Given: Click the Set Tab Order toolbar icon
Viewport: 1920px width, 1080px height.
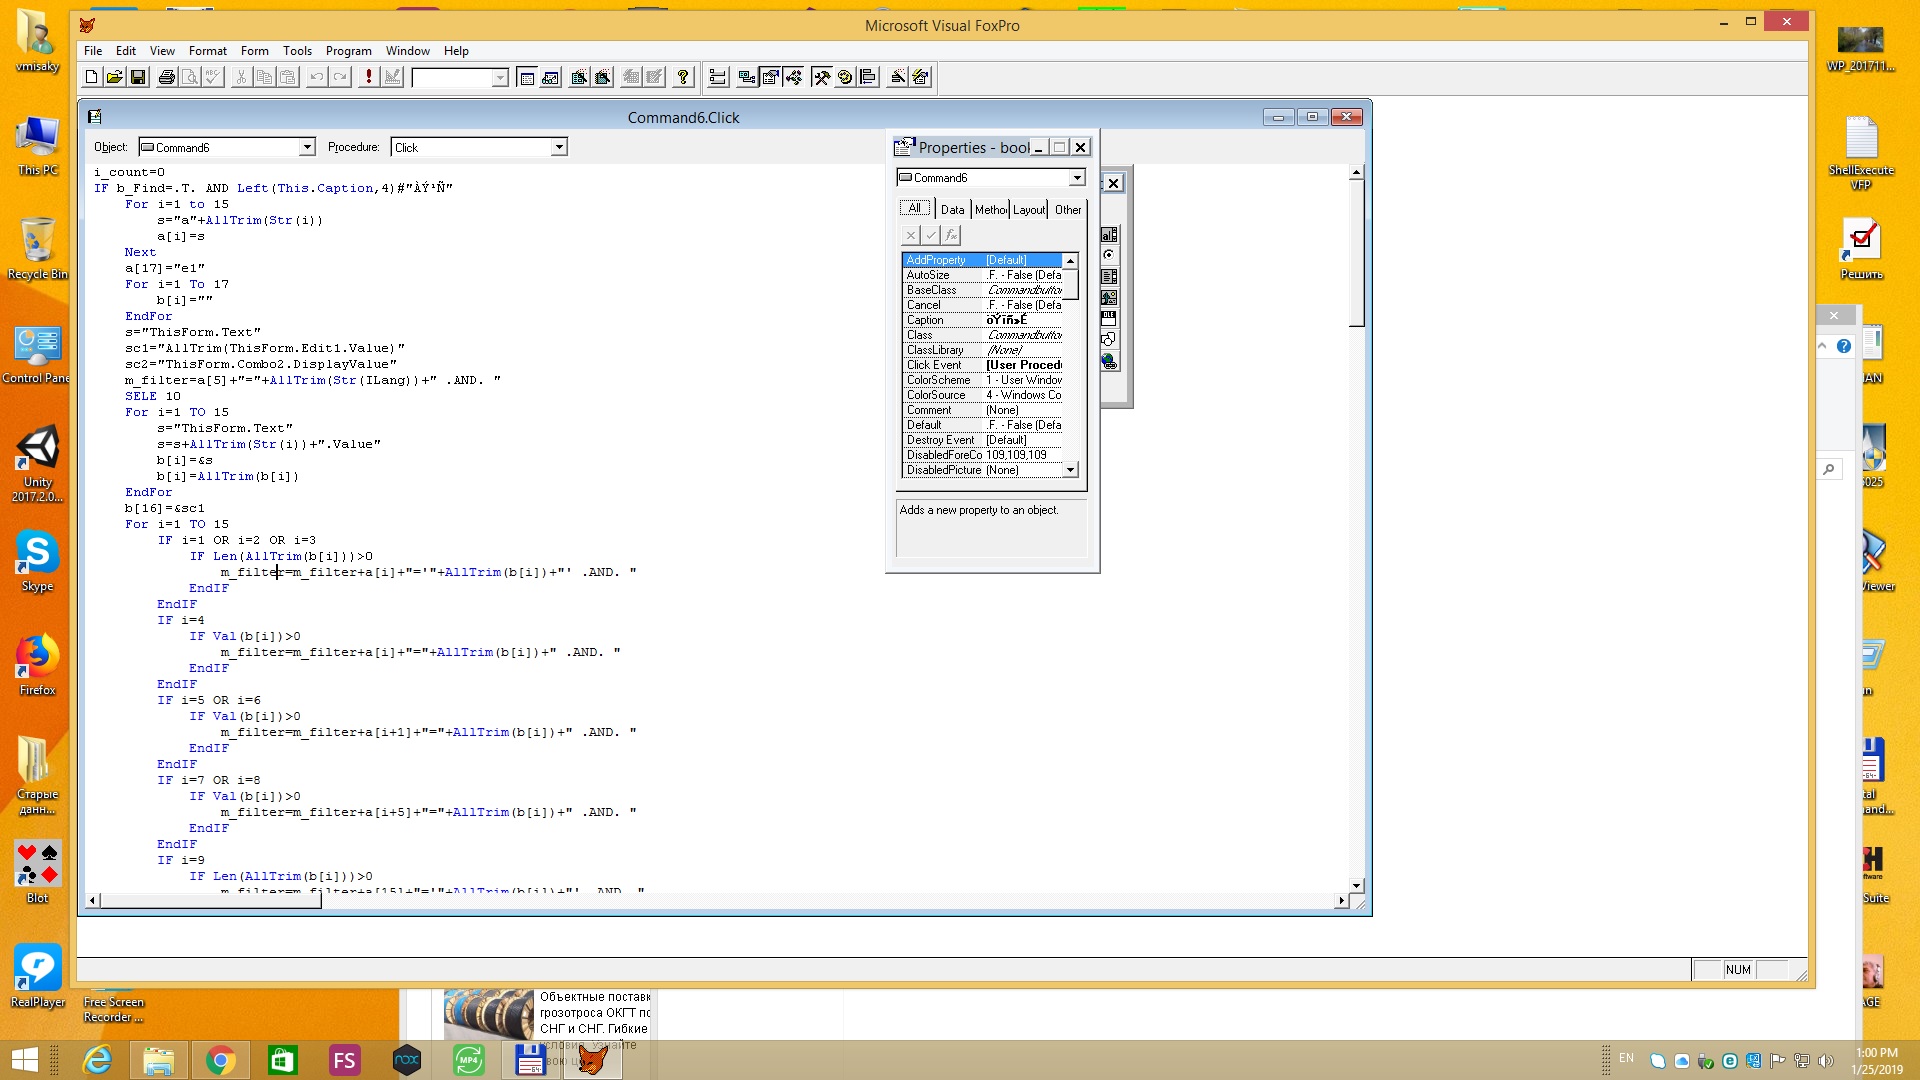Looking at the screenshot, I should [x=717, y=77].
